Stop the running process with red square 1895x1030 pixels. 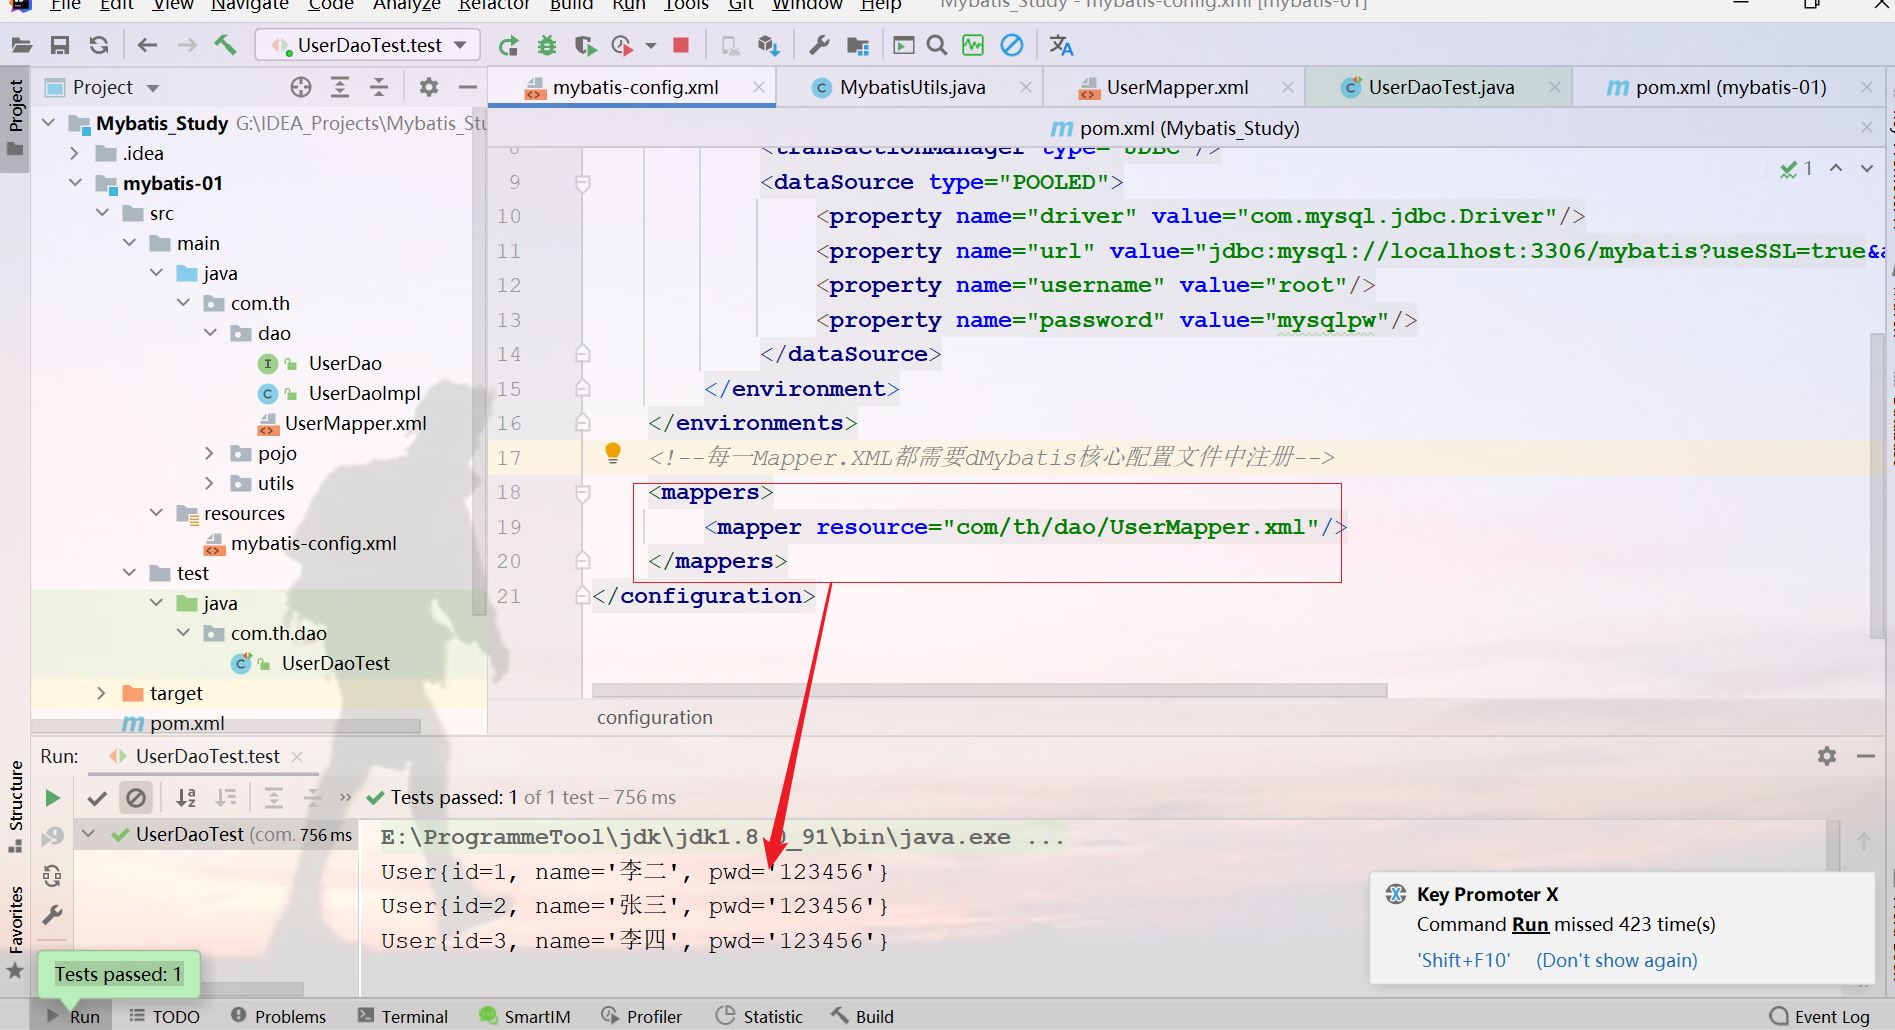[x=681, y=45]
